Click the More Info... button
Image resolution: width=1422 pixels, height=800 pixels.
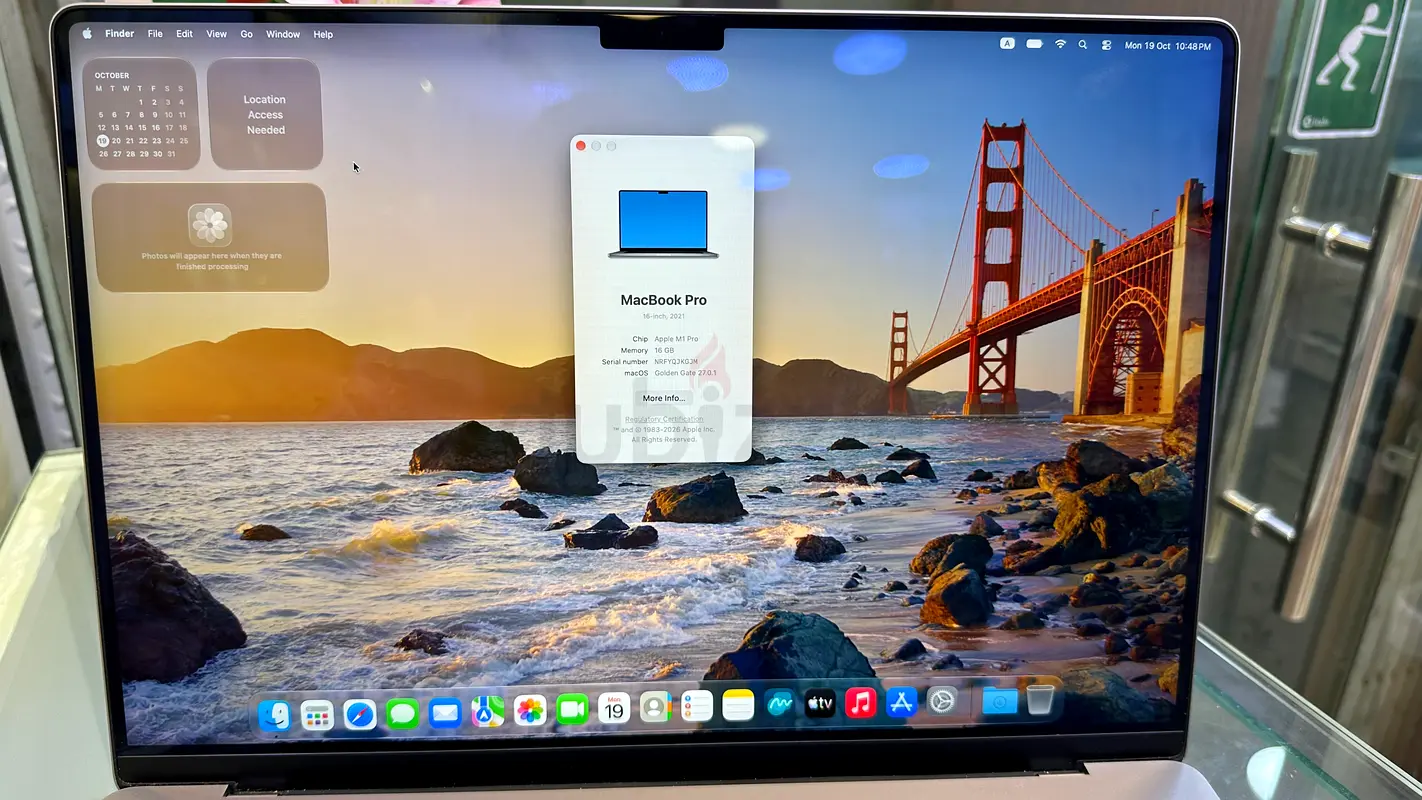coord(663,398)
